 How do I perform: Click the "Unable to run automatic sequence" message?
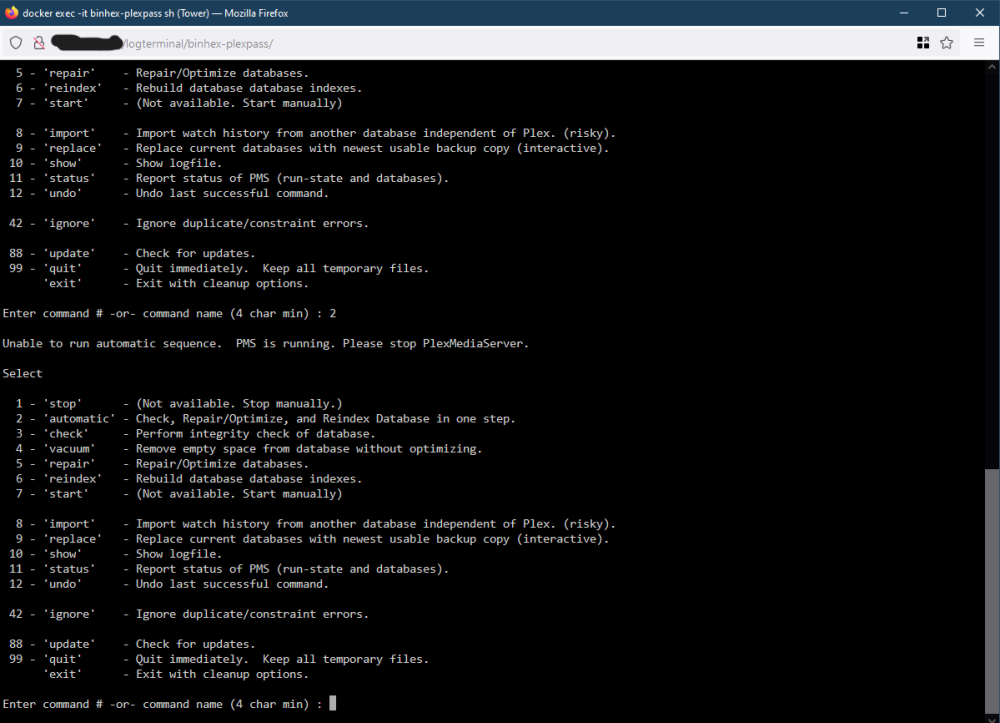click(265, 344)
